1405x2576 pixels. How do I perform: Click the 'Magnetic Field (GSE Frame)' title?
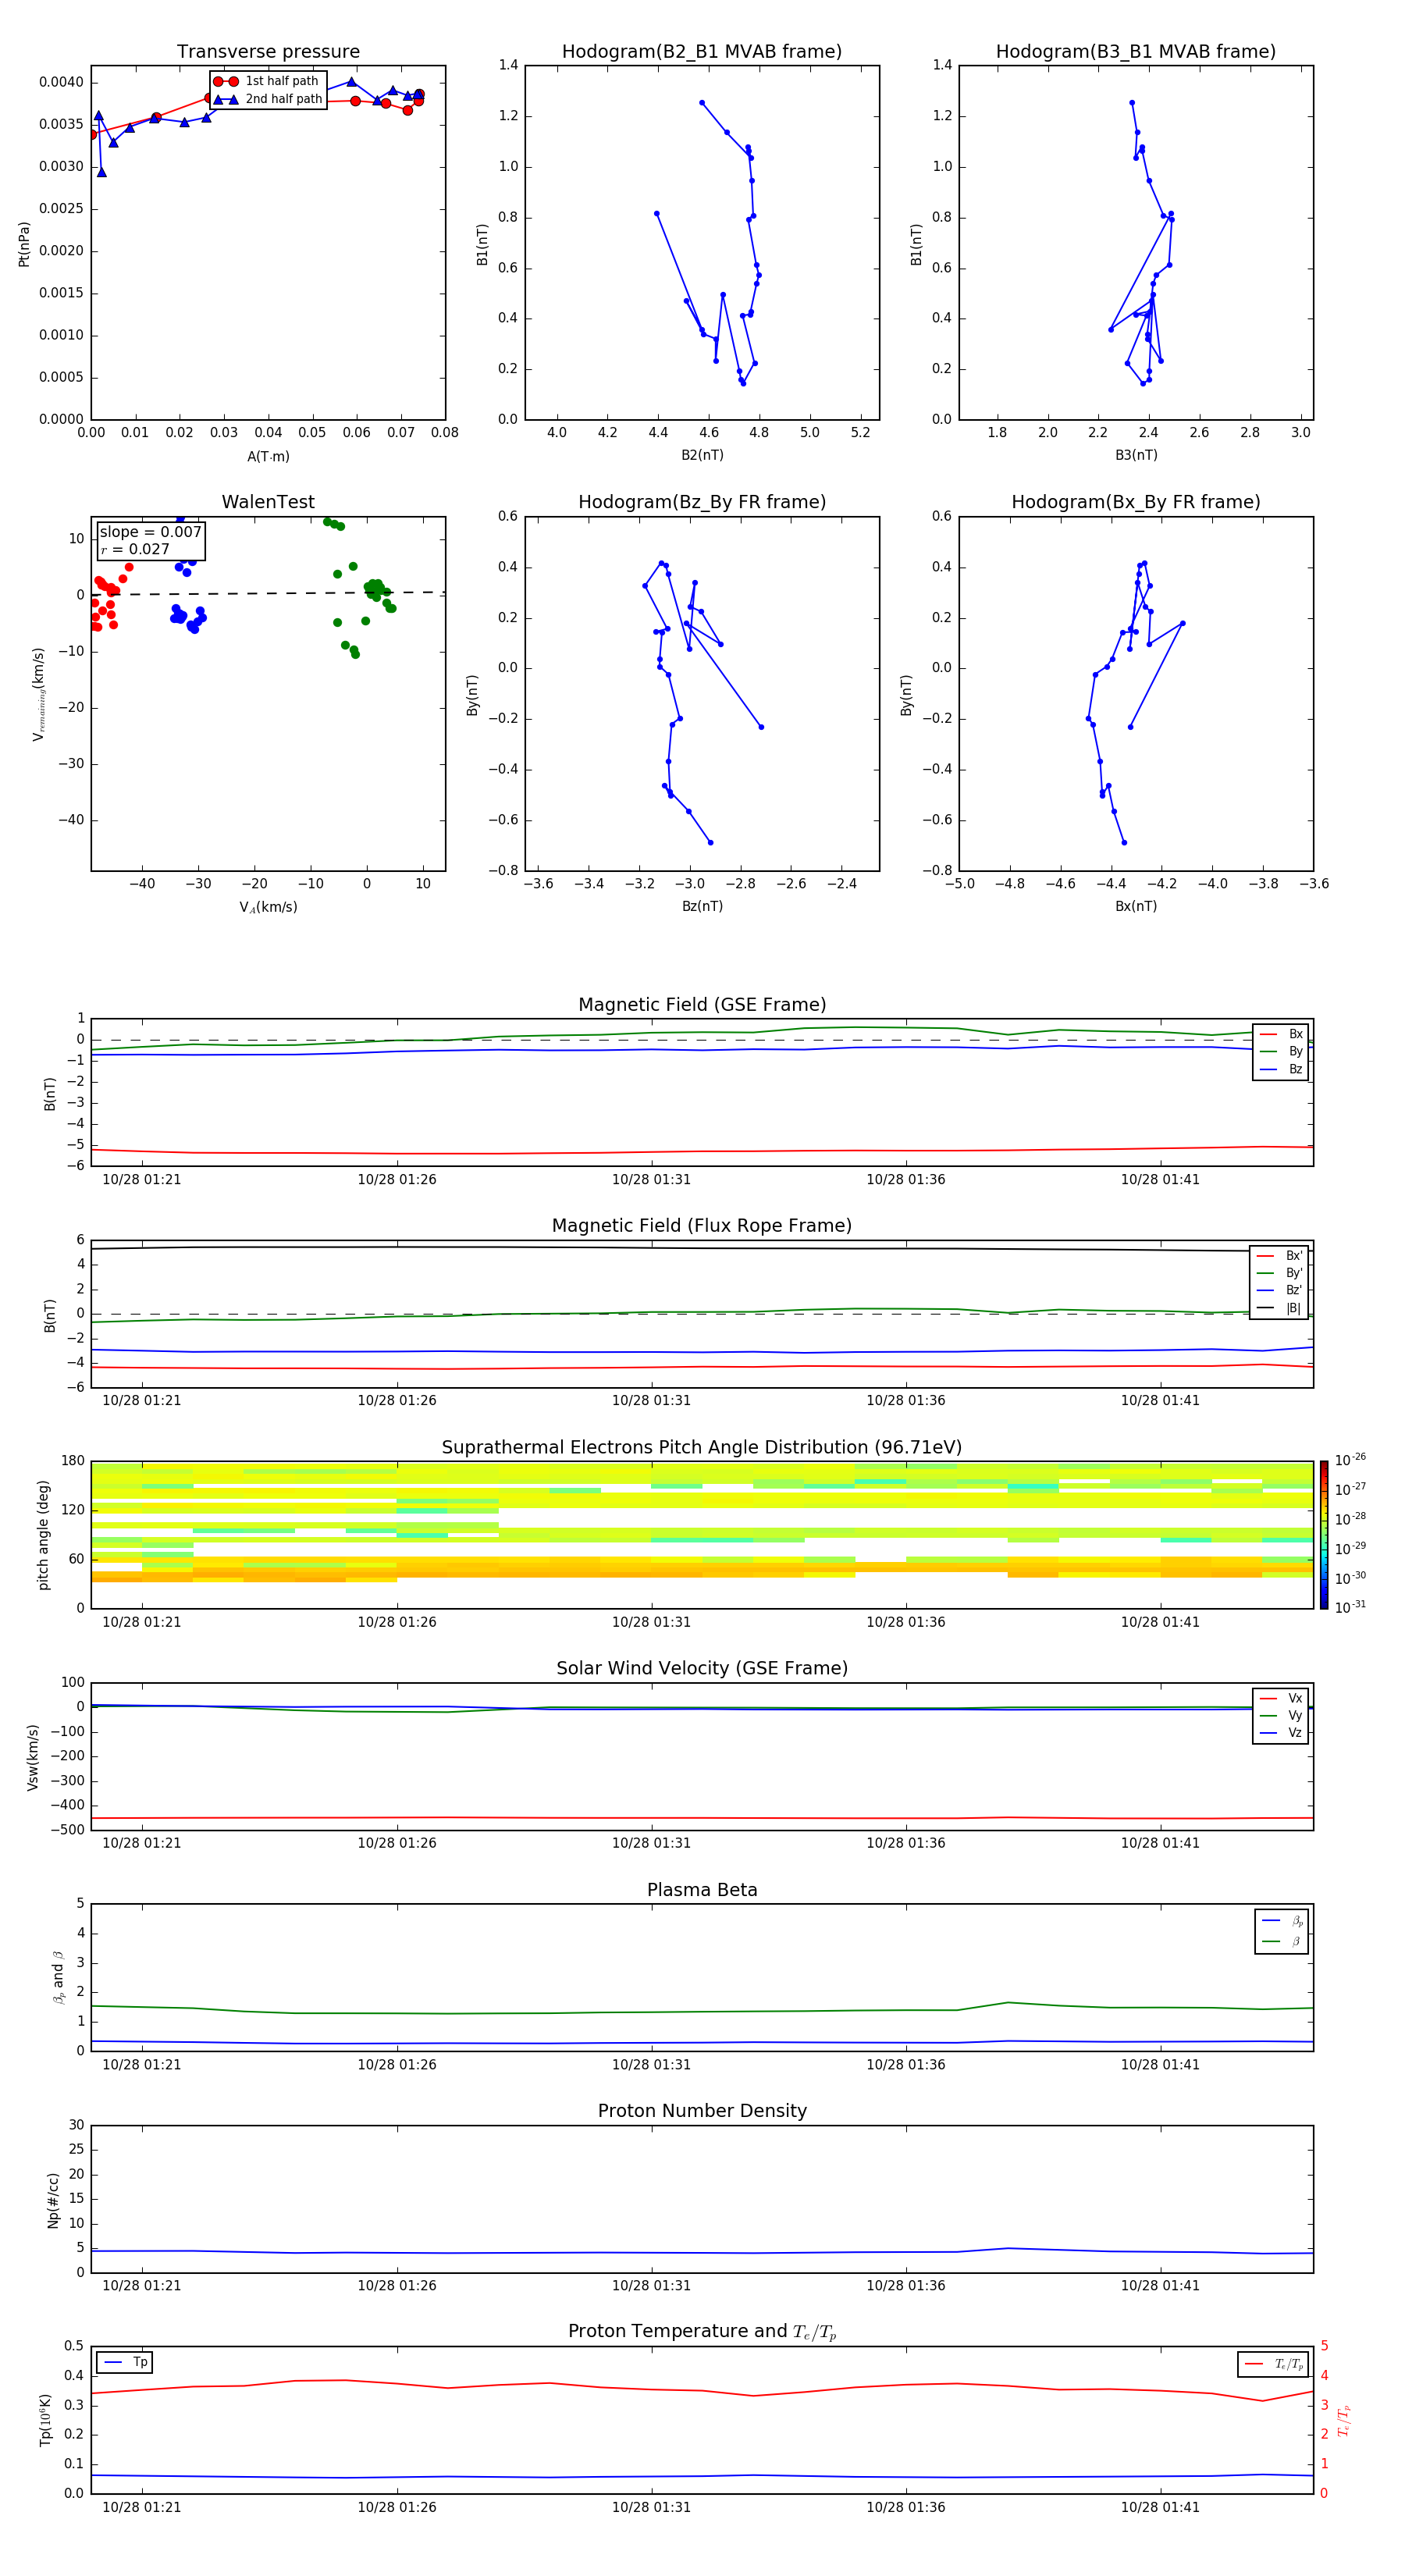(702, 1005)
